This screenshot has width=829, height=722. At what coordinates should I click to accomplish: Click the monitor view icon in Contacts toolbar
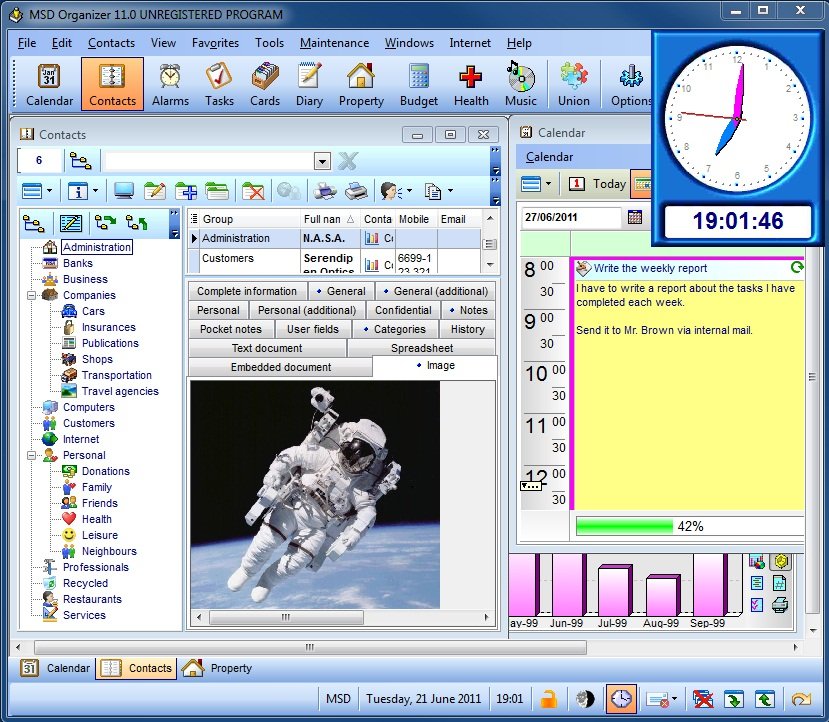click(x=124, y=191)
